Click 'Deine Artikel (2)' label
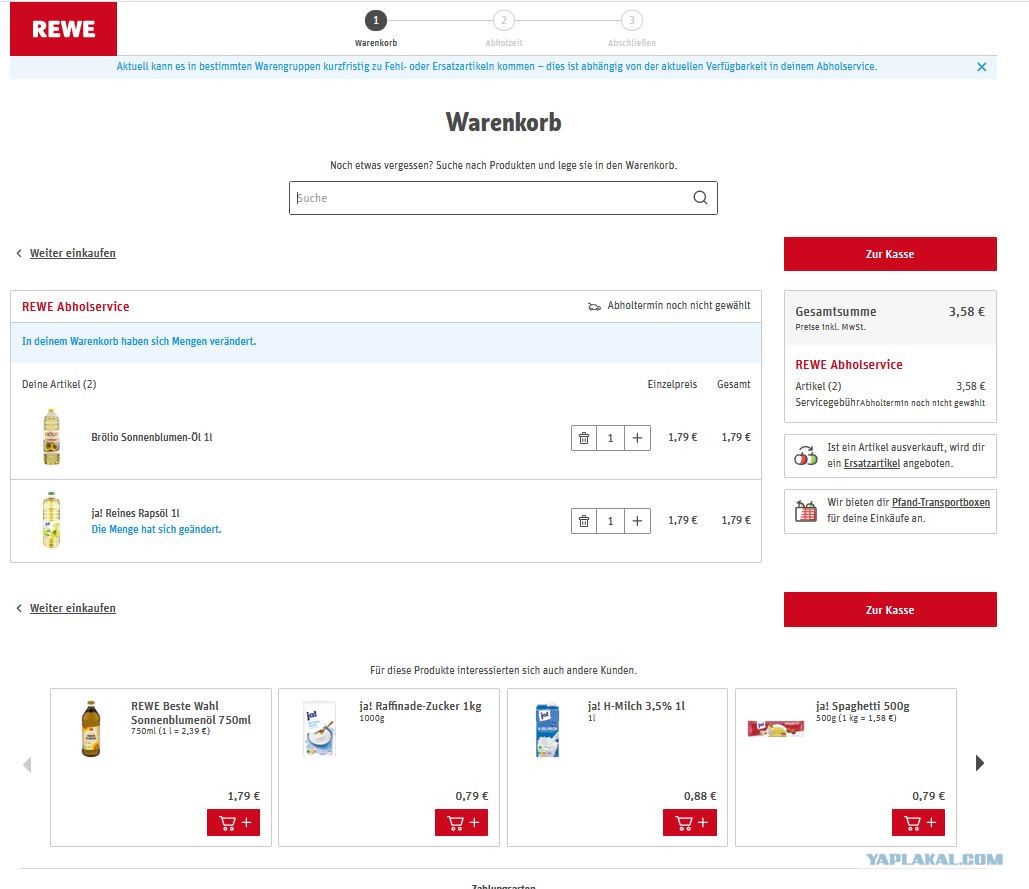 (x=59, y=384)
